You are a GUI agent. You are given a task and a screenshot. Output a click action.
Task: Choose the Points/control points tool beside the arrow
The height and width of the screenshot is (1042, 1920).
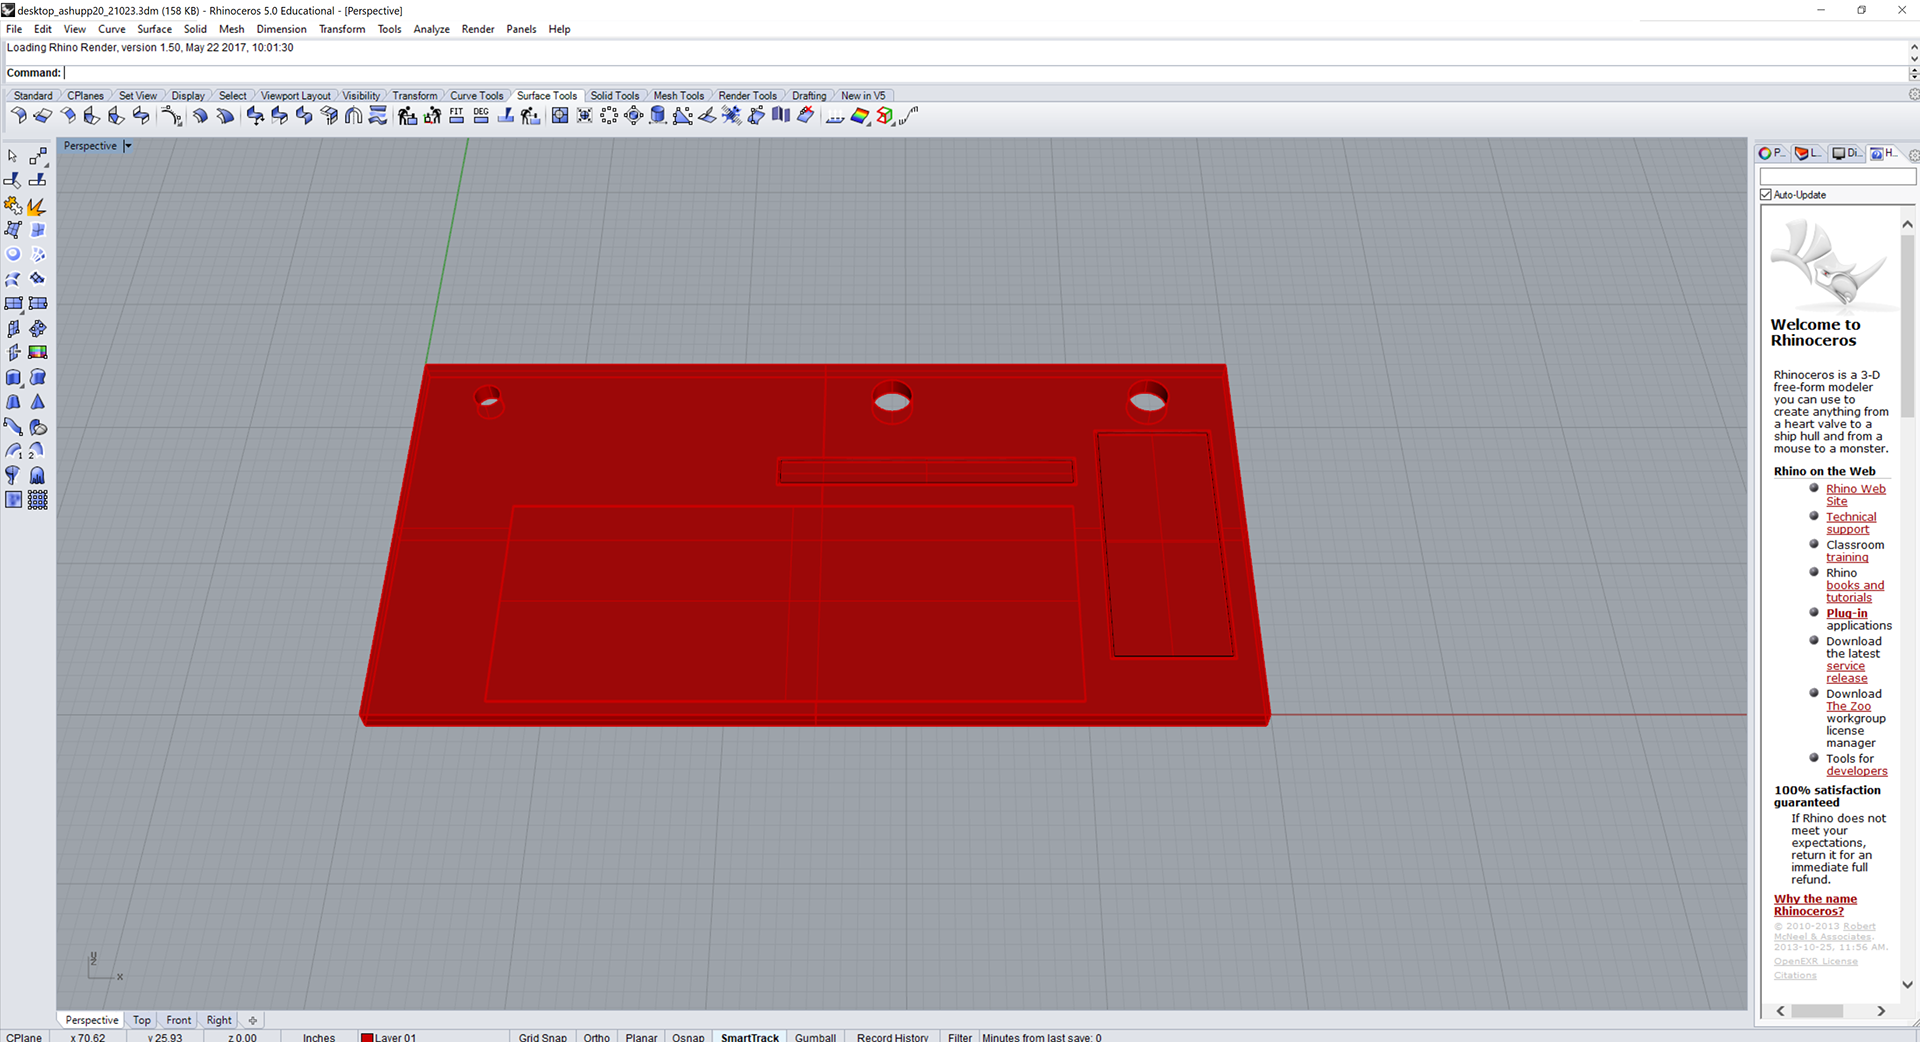[x=38, y=156]
